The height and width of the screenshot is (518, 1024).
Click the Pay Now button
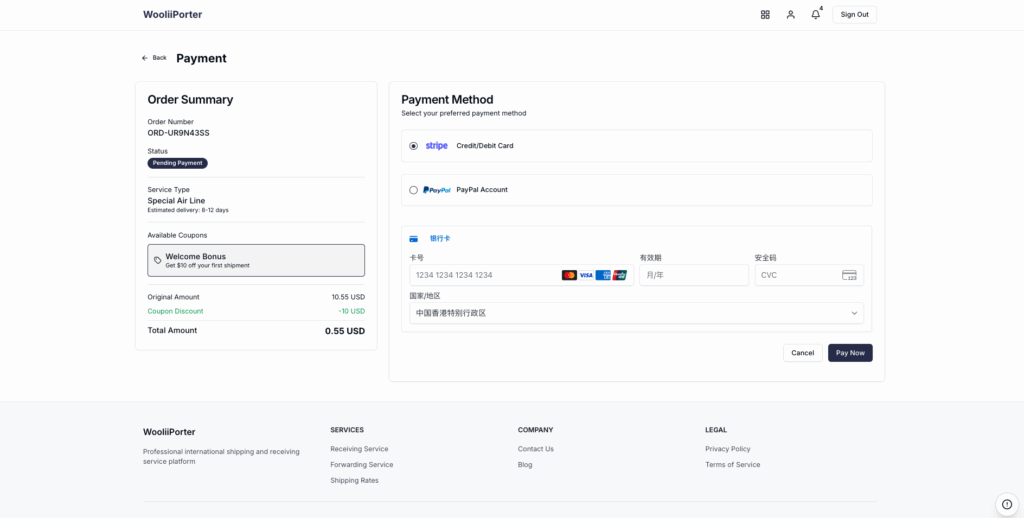(849, 353)
